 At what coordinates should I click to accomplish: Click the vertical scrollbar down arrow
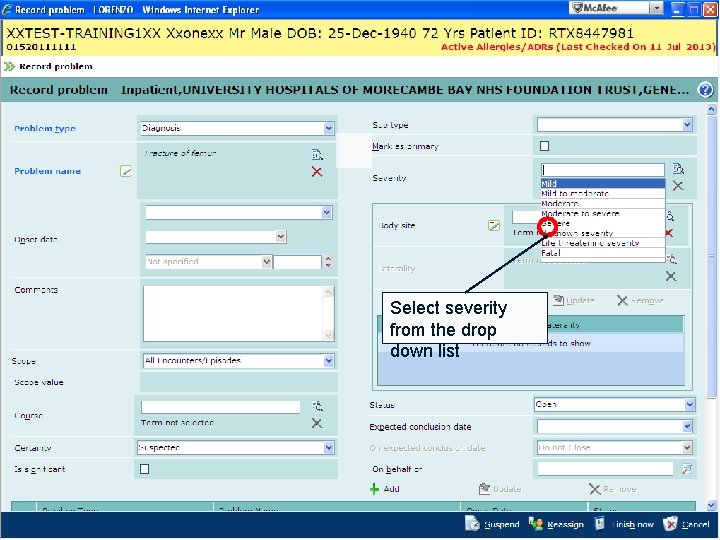tap(711, 505)
